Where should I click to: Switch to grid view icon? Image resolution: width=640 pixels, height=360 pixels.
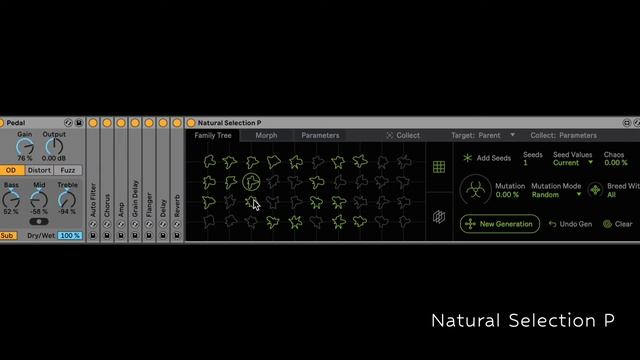439,167
